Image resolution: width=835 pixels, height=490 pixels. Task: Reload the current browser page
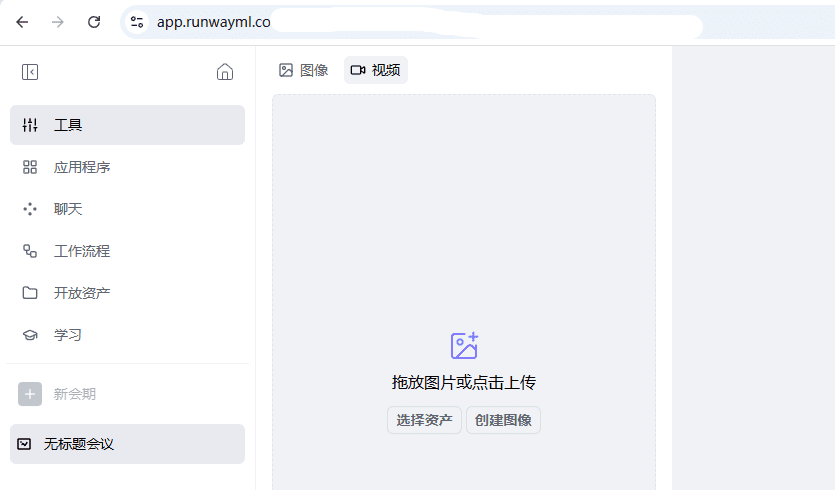[x=94, y=21]
